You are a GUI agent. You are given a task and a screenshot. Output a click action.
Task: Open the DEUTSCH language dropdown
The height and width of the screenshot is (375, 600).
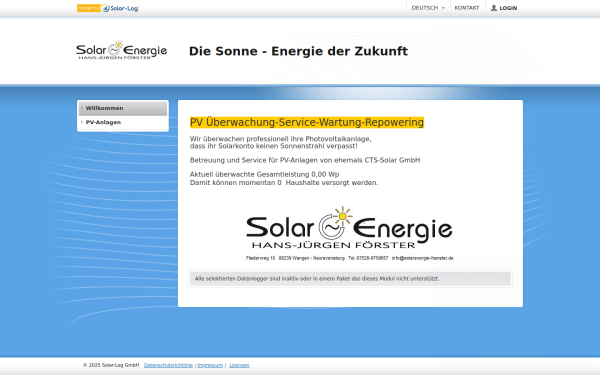[x=428, y=8]
